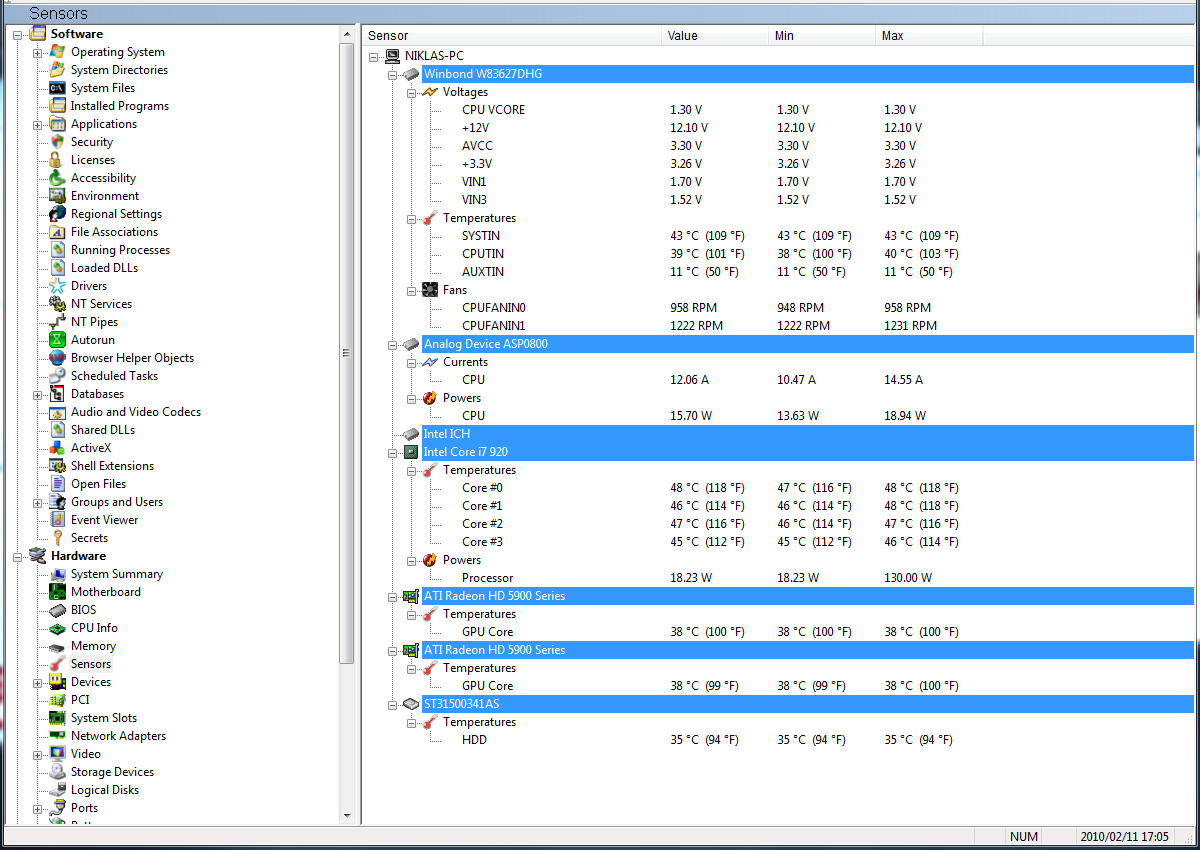Click the Licenses padlock icon

(58, 160)
